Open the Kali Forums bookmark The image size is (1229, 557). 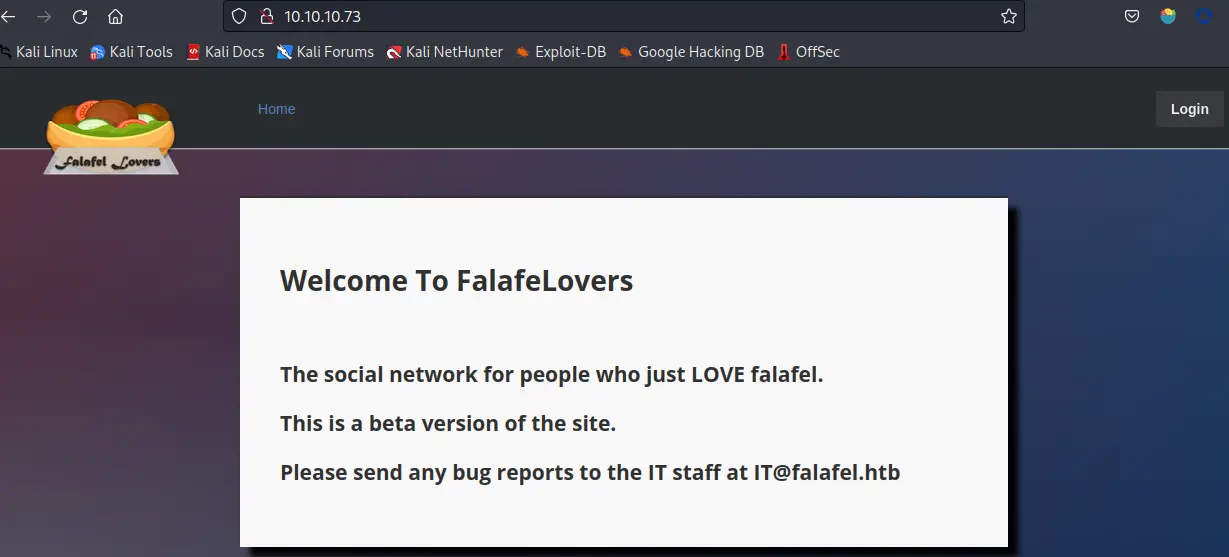pos(325,52)
